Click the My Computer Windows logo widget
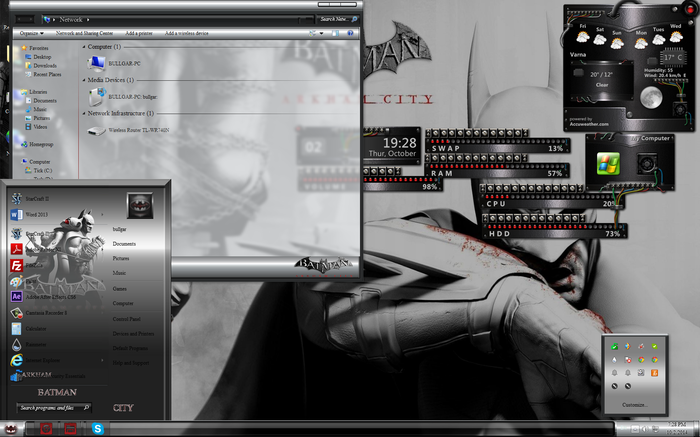Screen dimensions: 700x437 [608, 163]
